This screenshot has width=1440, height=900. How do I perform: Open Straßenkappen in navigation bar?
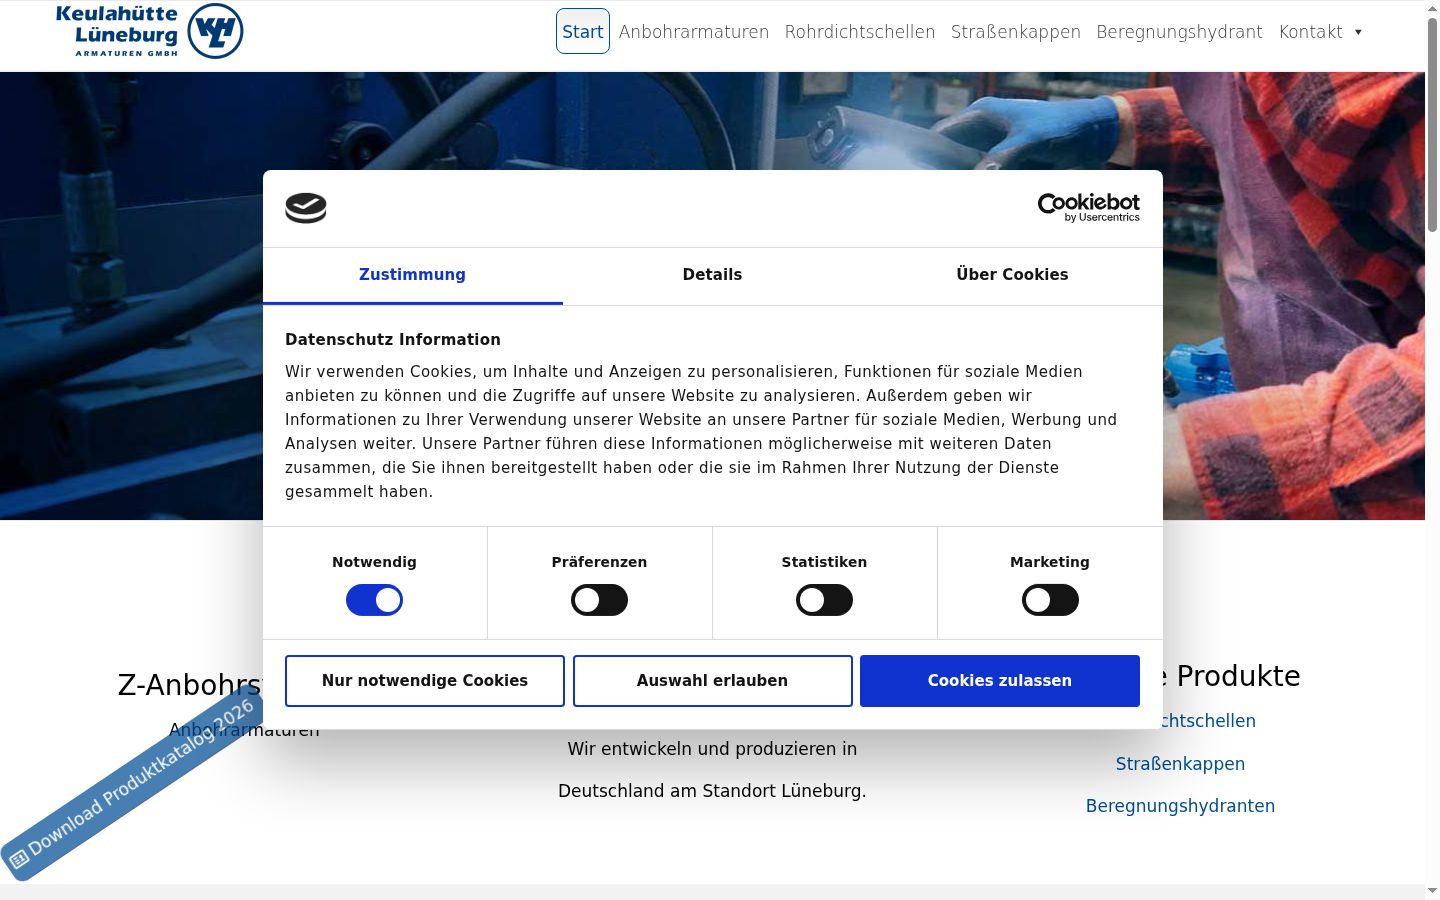click(x=1016, y=32)
